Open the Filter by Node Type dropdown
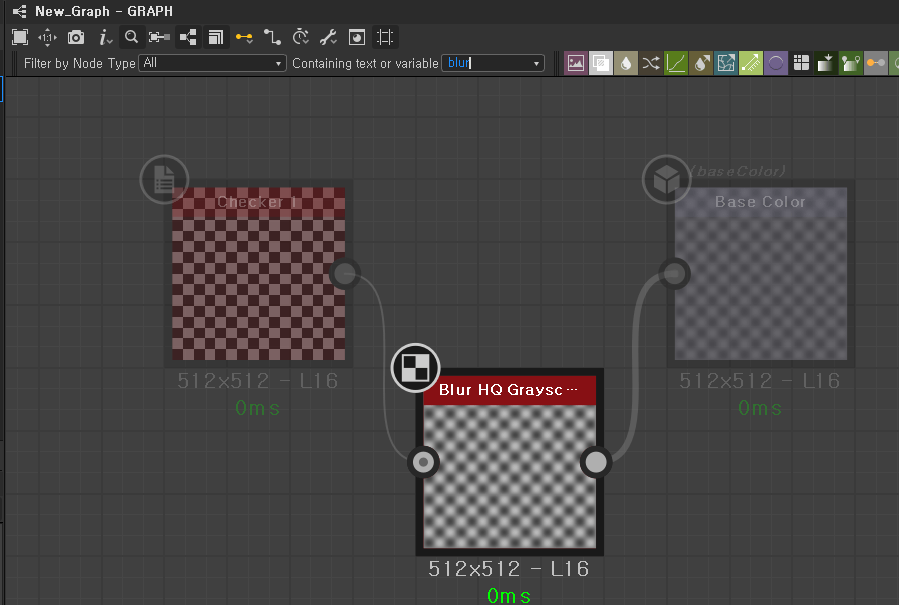The height and width of the screenshot is (605, 899). pyautogui.click(x=212, y=62)
